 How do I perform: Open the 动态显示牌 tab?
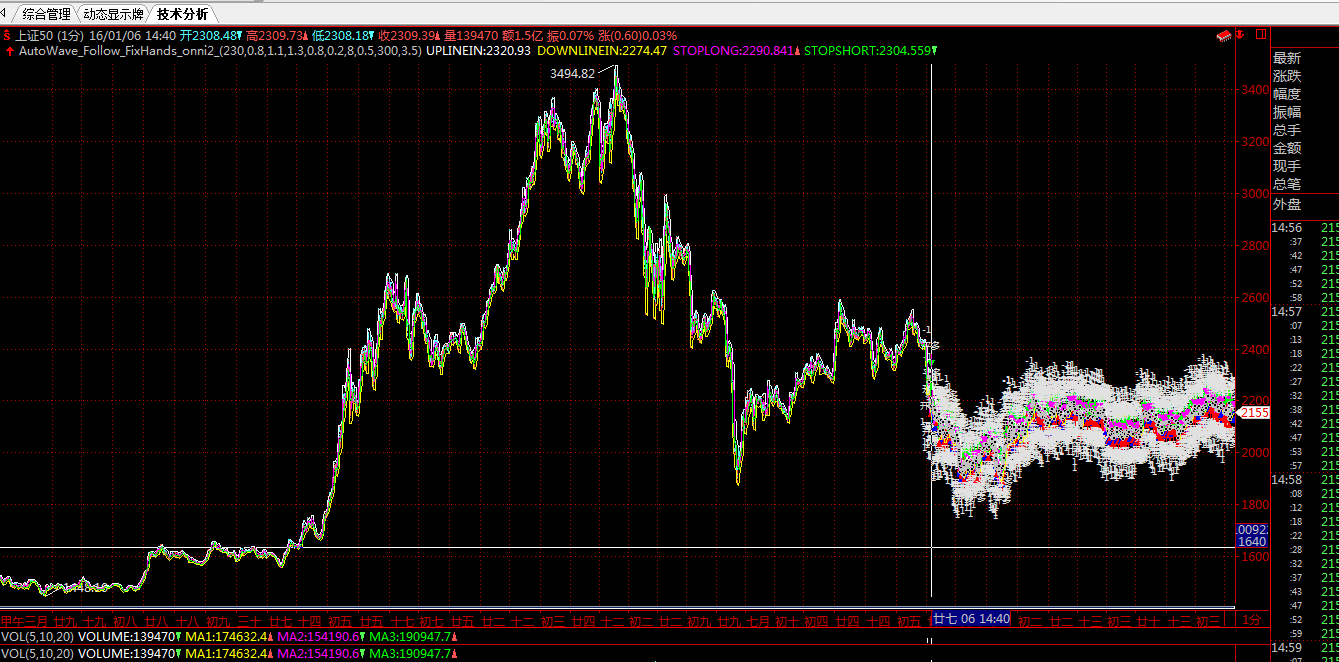pos(113,14)
